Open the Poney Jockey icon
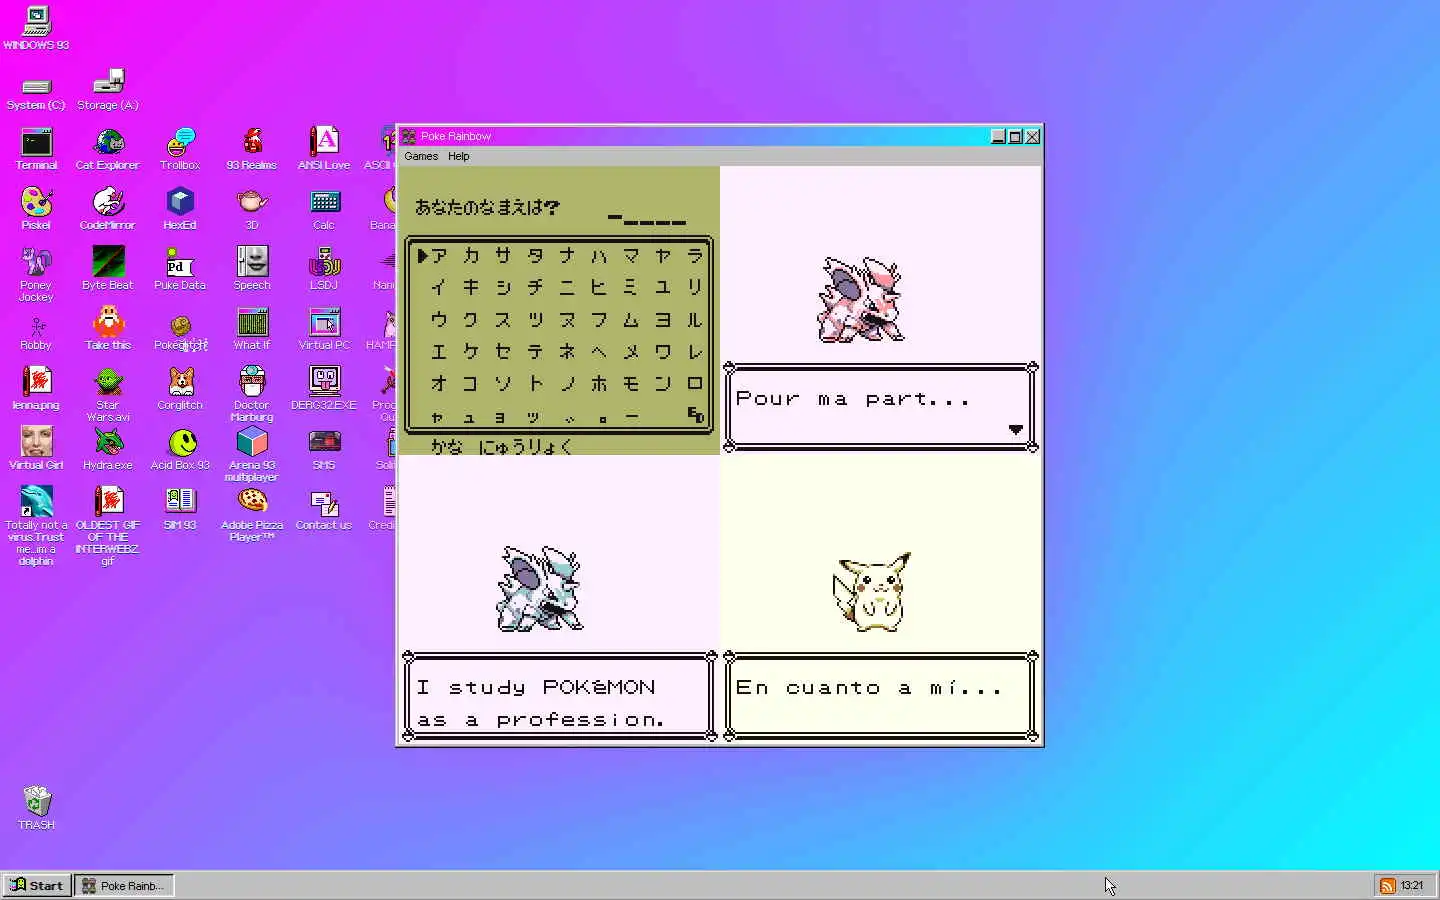 (x=36, y=275)
